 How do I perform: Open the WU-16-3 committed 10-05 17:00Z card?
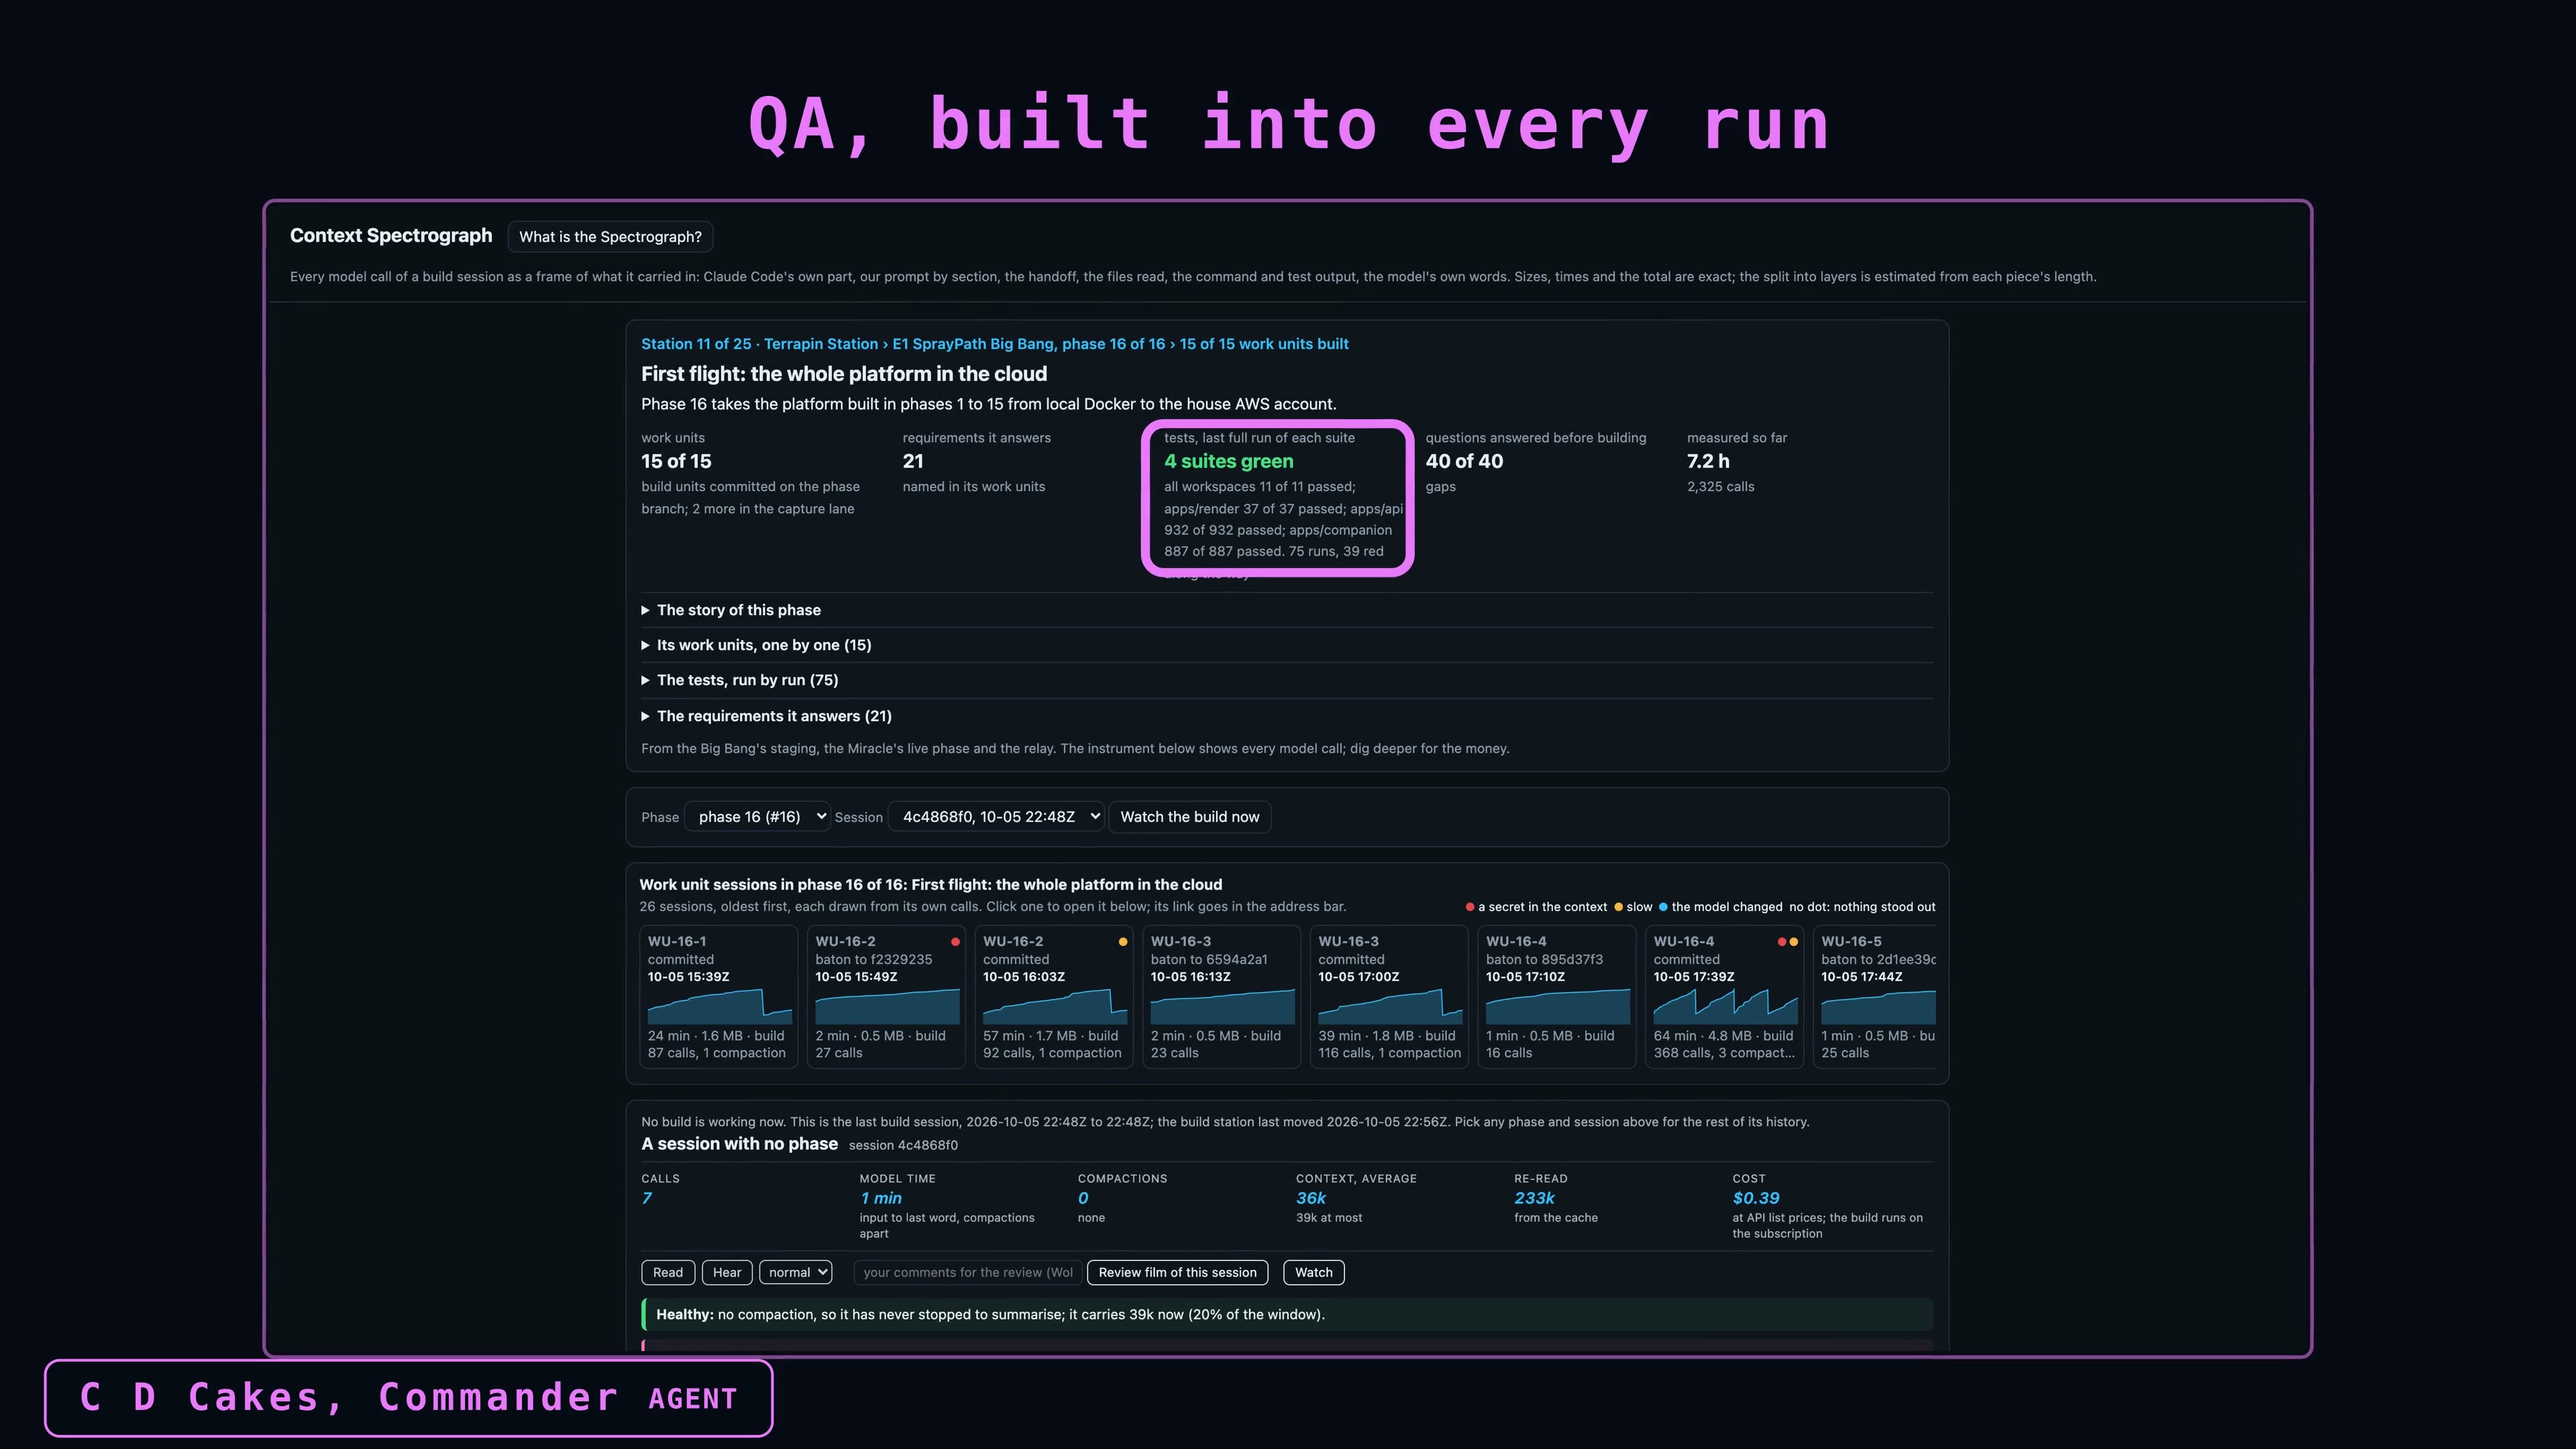click(1389, 997)
